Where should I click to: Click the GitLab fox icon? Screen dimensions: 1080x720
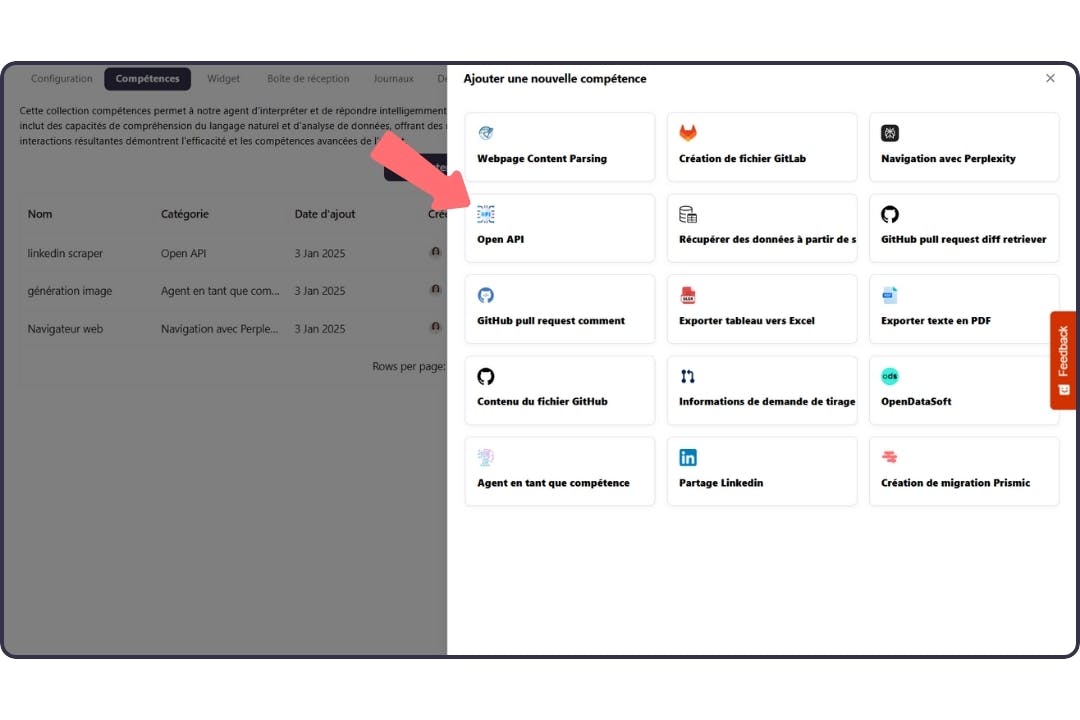point(687,133)
